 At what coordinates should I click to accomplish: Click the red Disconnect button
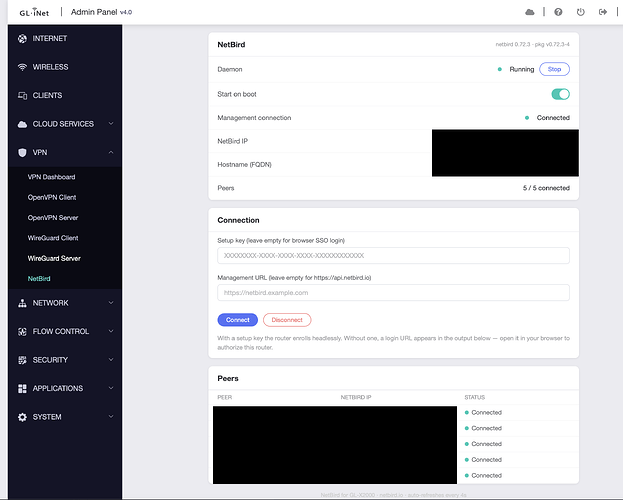pos(287,320)
